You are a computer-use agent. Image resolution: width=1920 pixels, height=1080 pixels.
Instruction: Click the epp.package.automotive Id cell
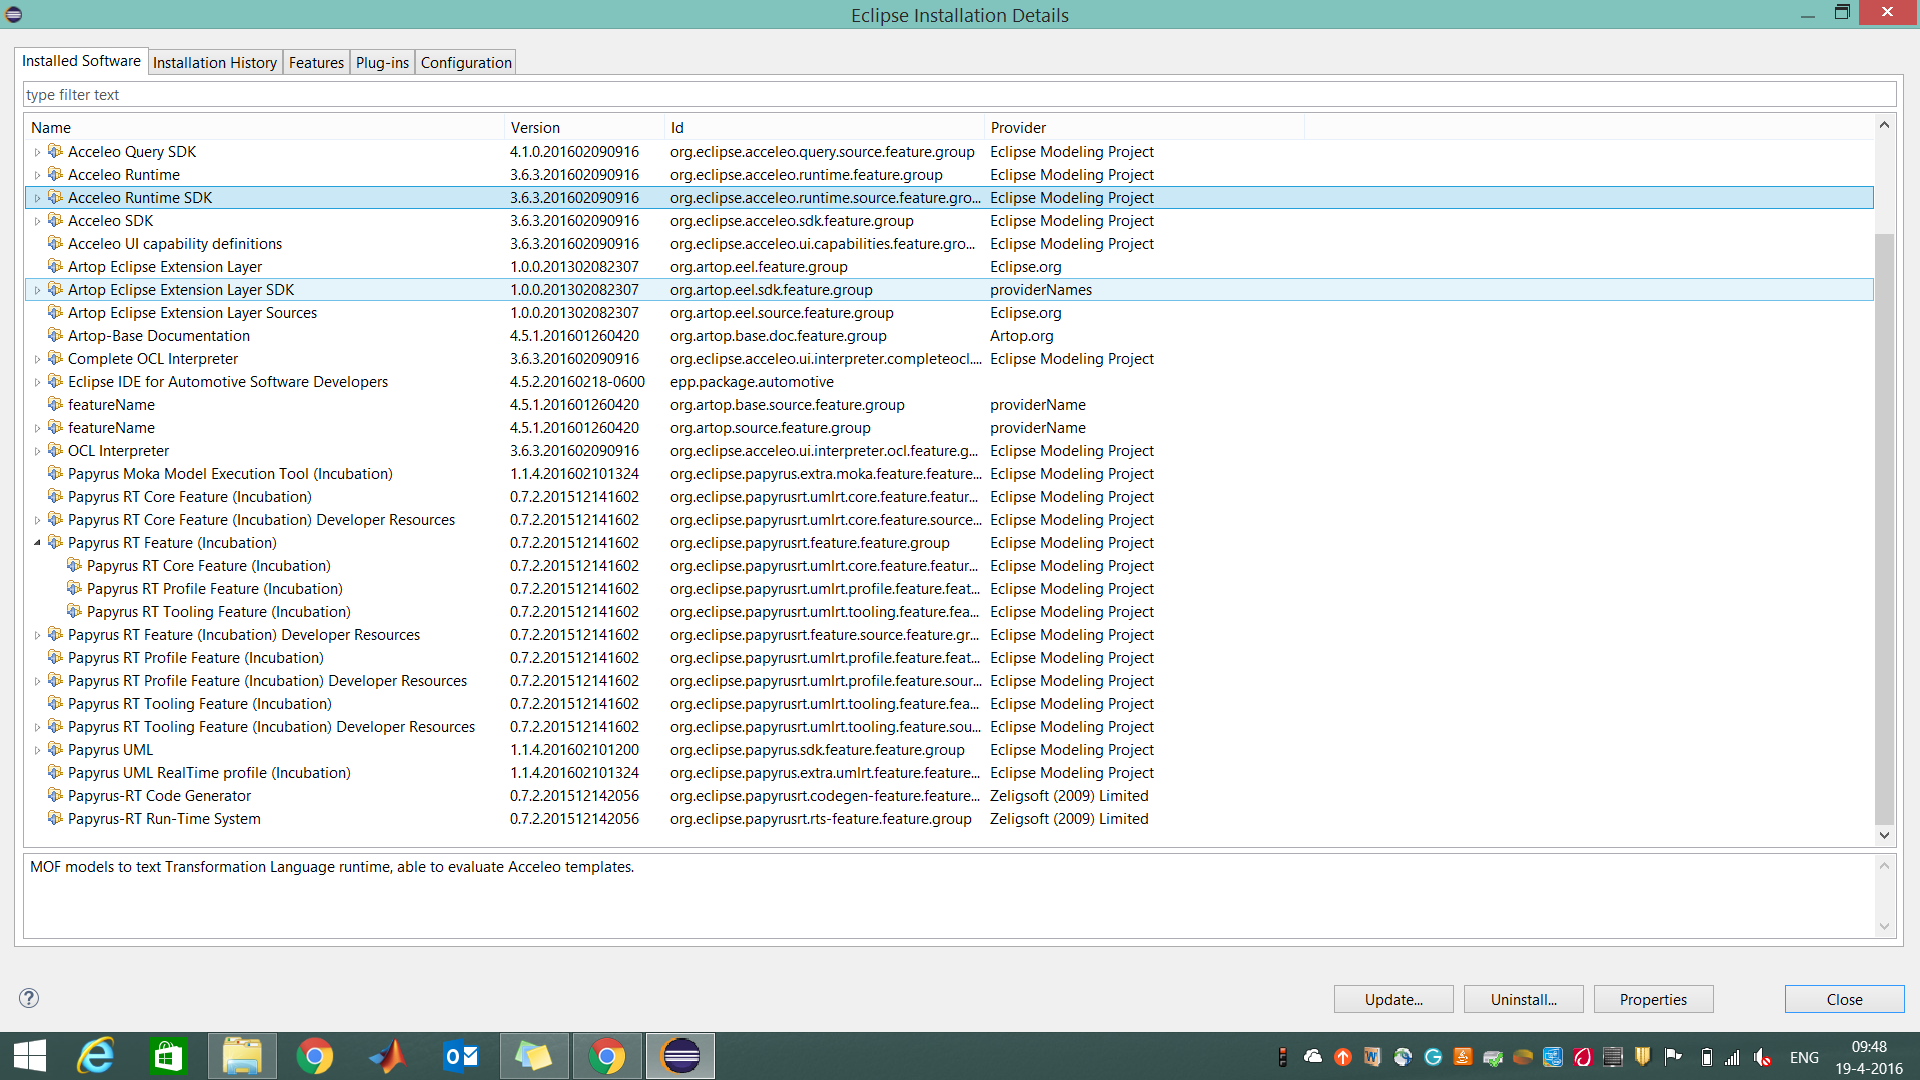pos(751,381)
